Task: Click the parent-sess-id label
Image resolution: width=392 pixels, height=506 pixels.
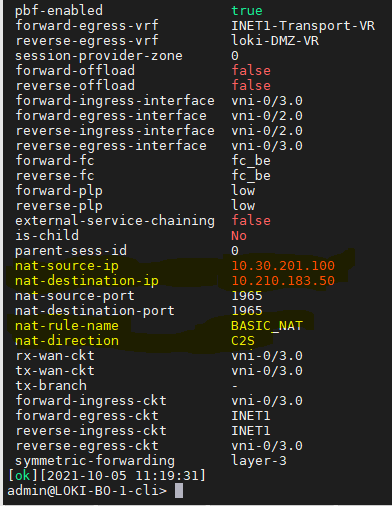Action: coord(71,251)
